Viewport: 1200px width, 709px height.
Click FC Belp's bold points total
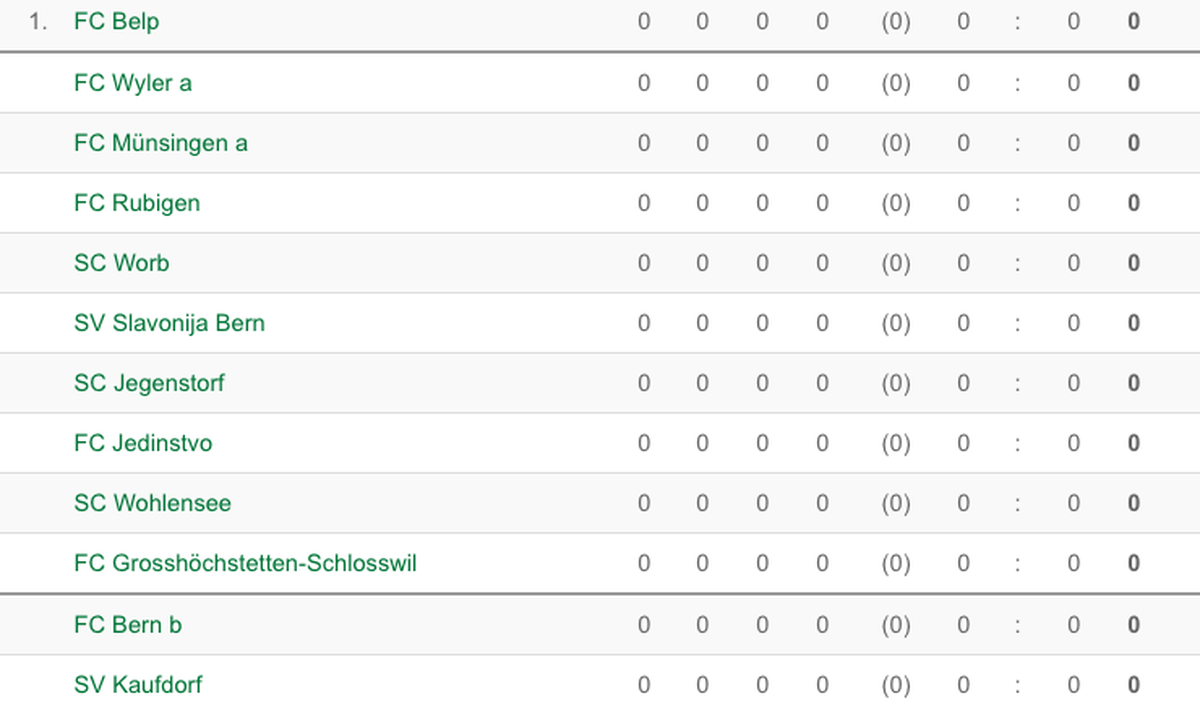click(1134, 21)
